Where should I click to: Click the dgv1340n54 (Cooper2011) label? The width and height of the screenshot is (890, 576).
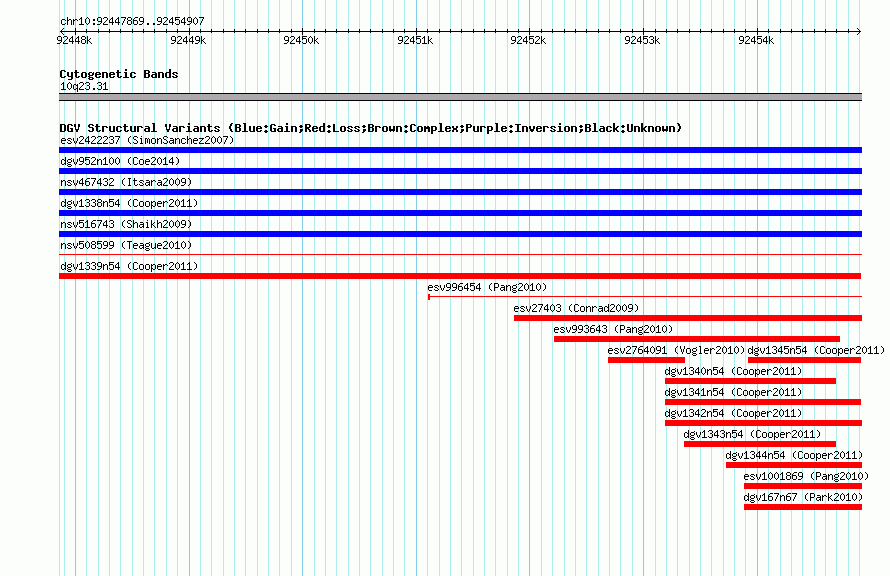733,371
